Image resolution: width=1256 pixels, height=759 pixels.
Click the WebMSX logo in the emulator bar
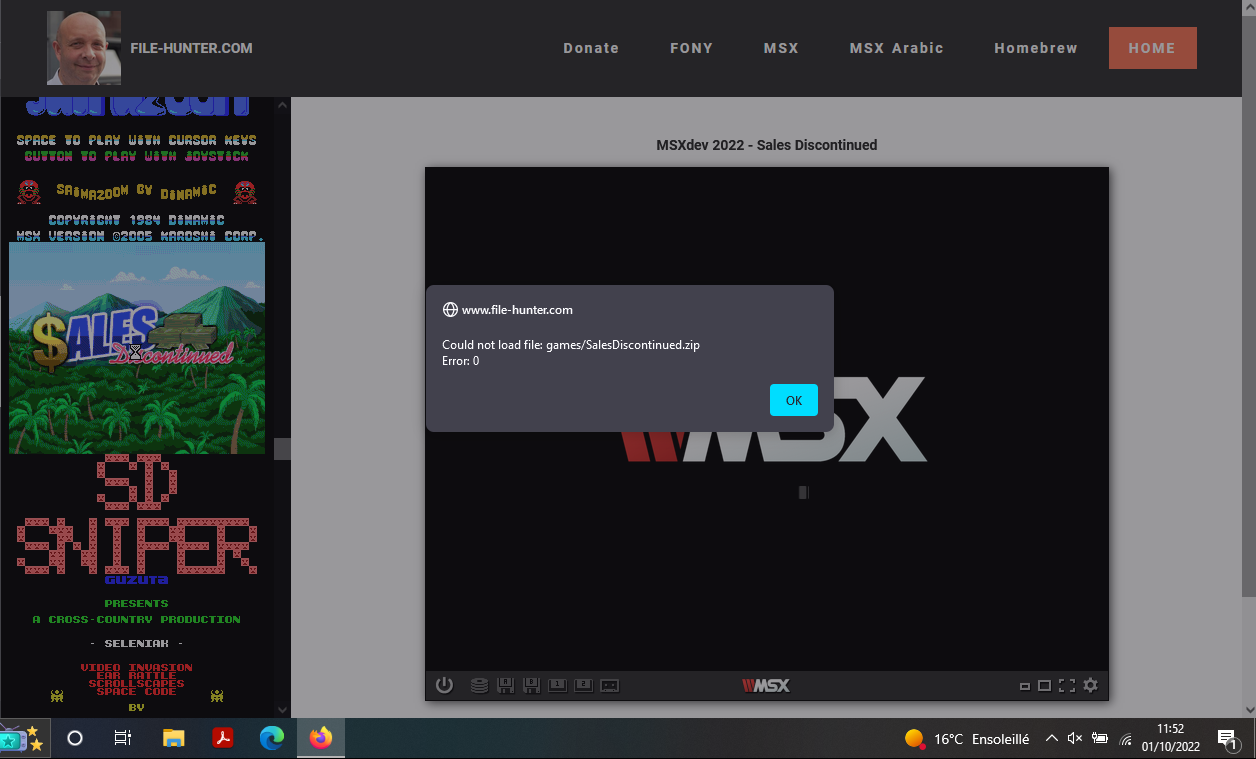766,685
